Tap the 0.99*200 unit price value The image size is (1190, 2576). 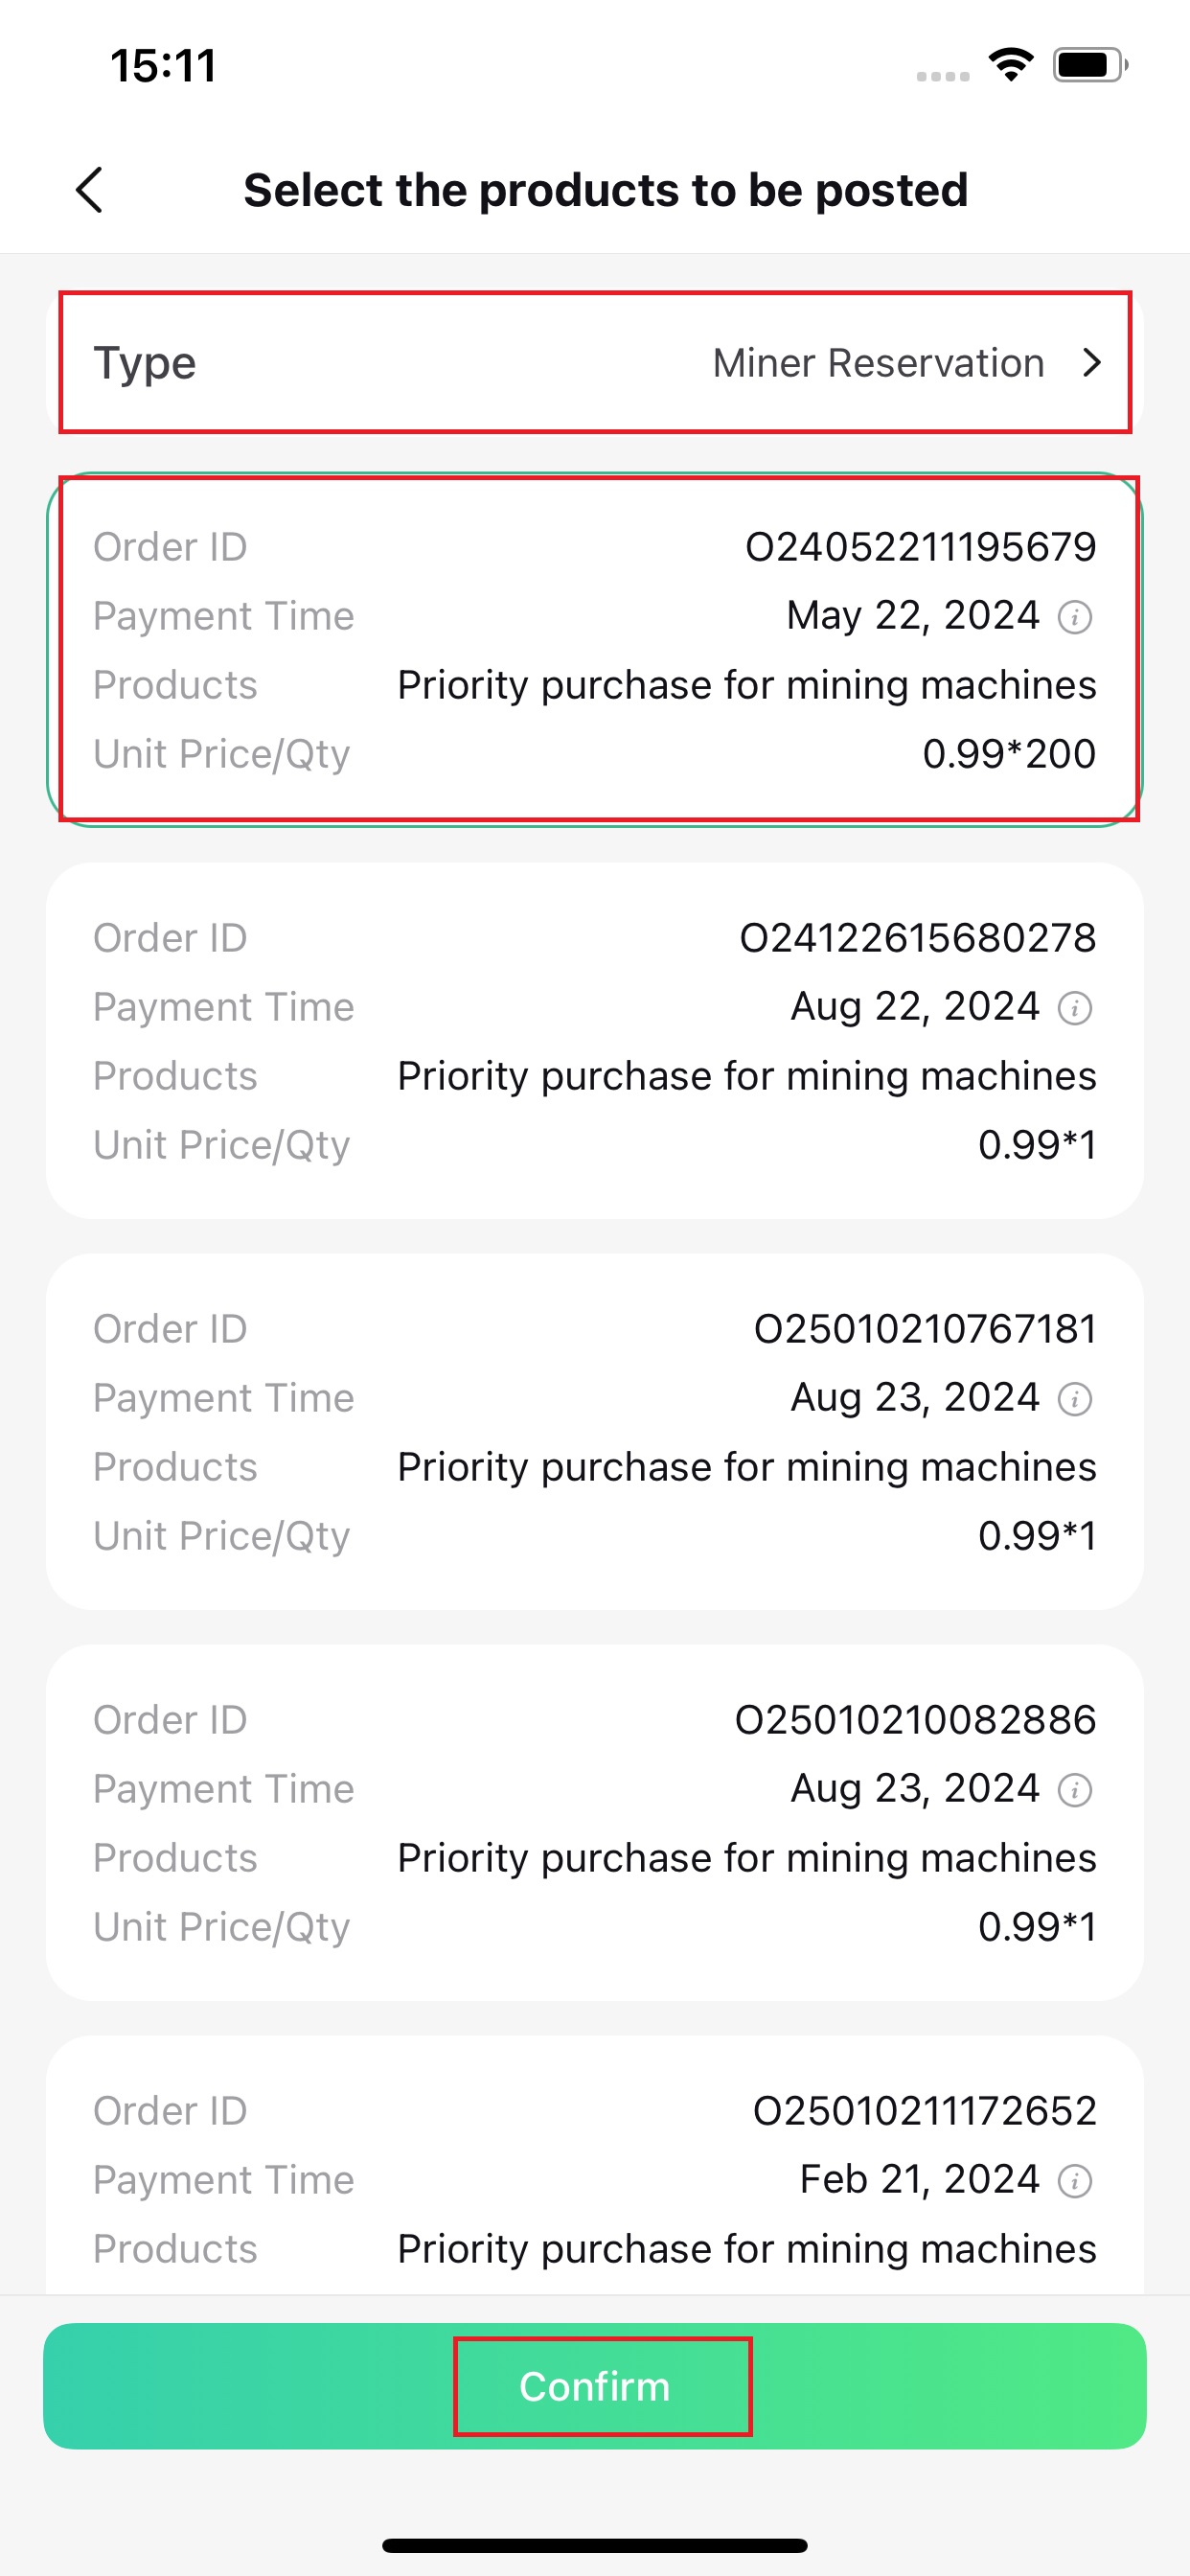click(1009, 754)
